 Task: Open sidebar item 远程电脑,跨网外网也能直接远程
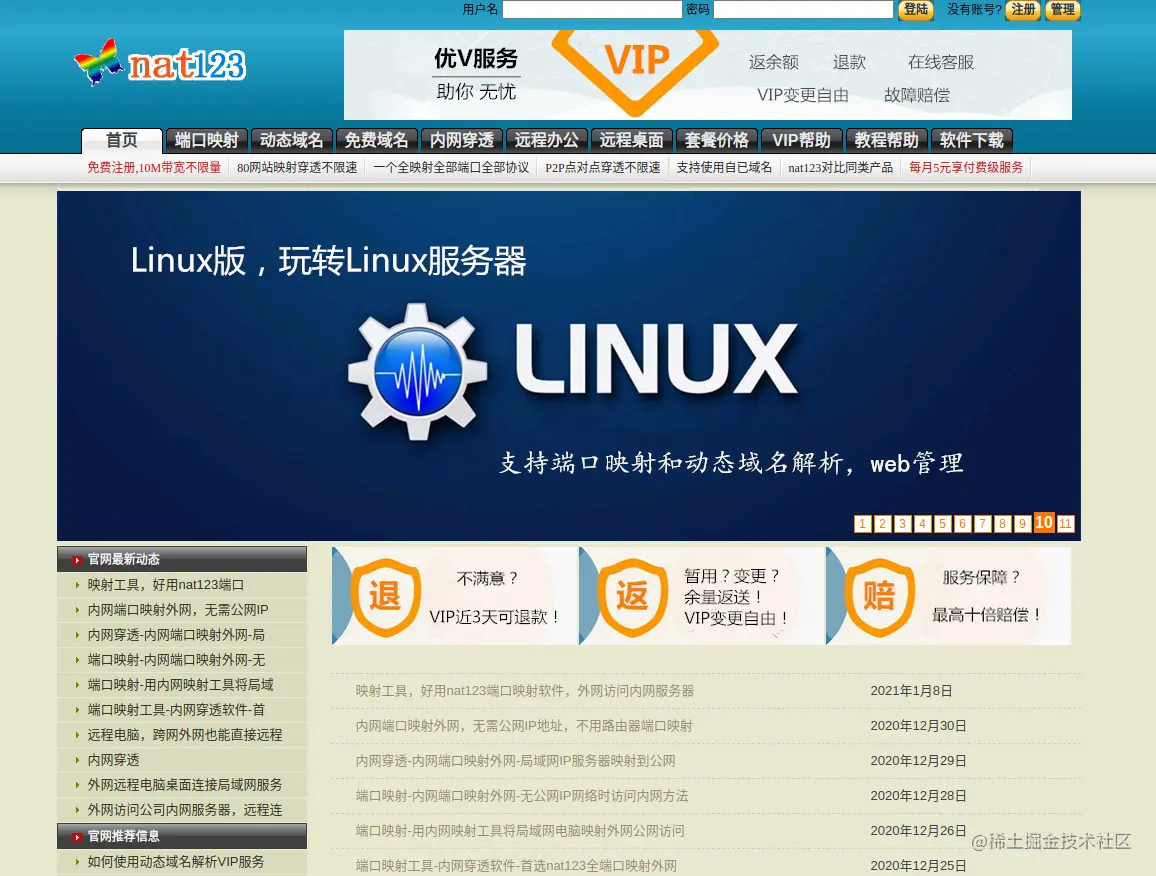tap(185, 735)
